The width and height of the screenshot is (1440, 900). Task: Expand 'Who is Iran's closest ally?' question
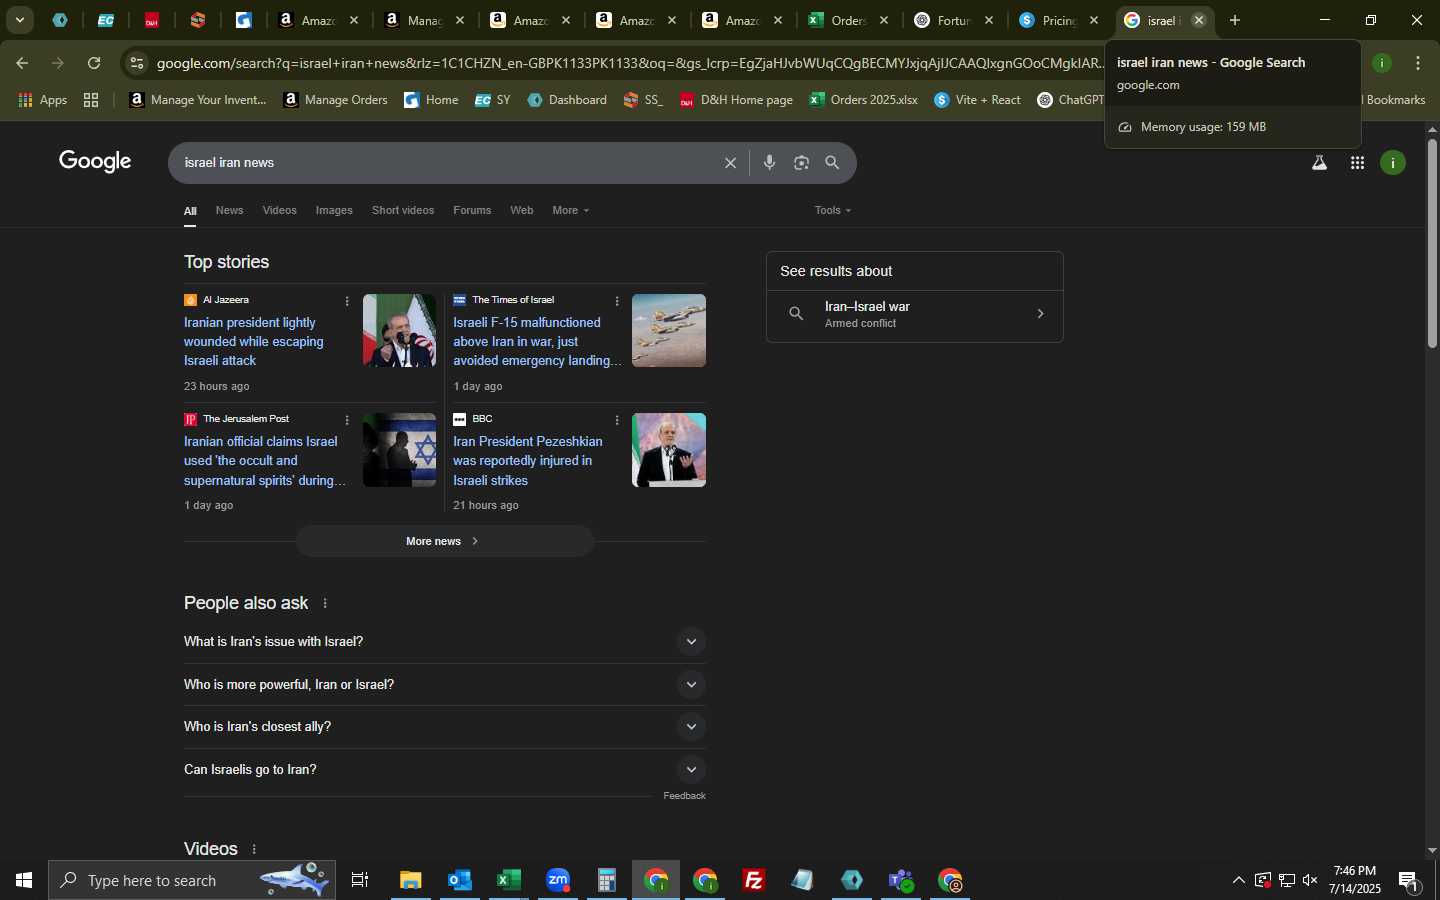(x=445, y=727)
